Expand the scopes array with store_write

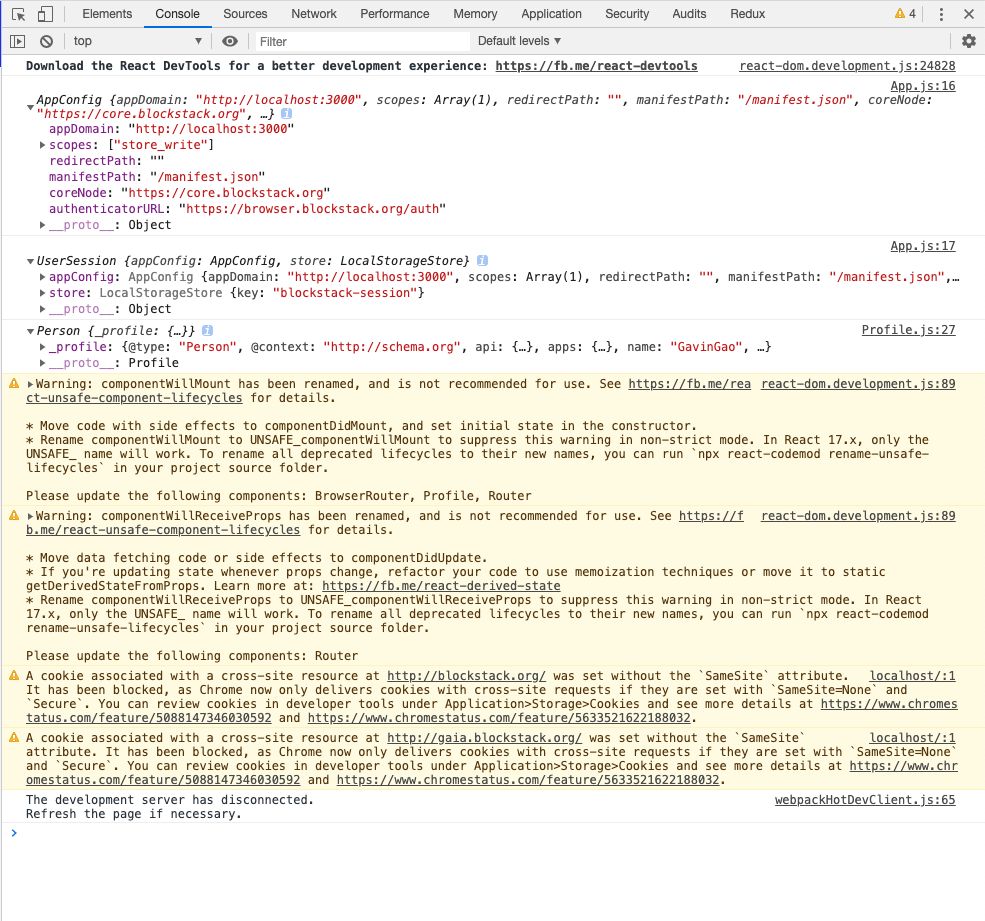point(43,145)
